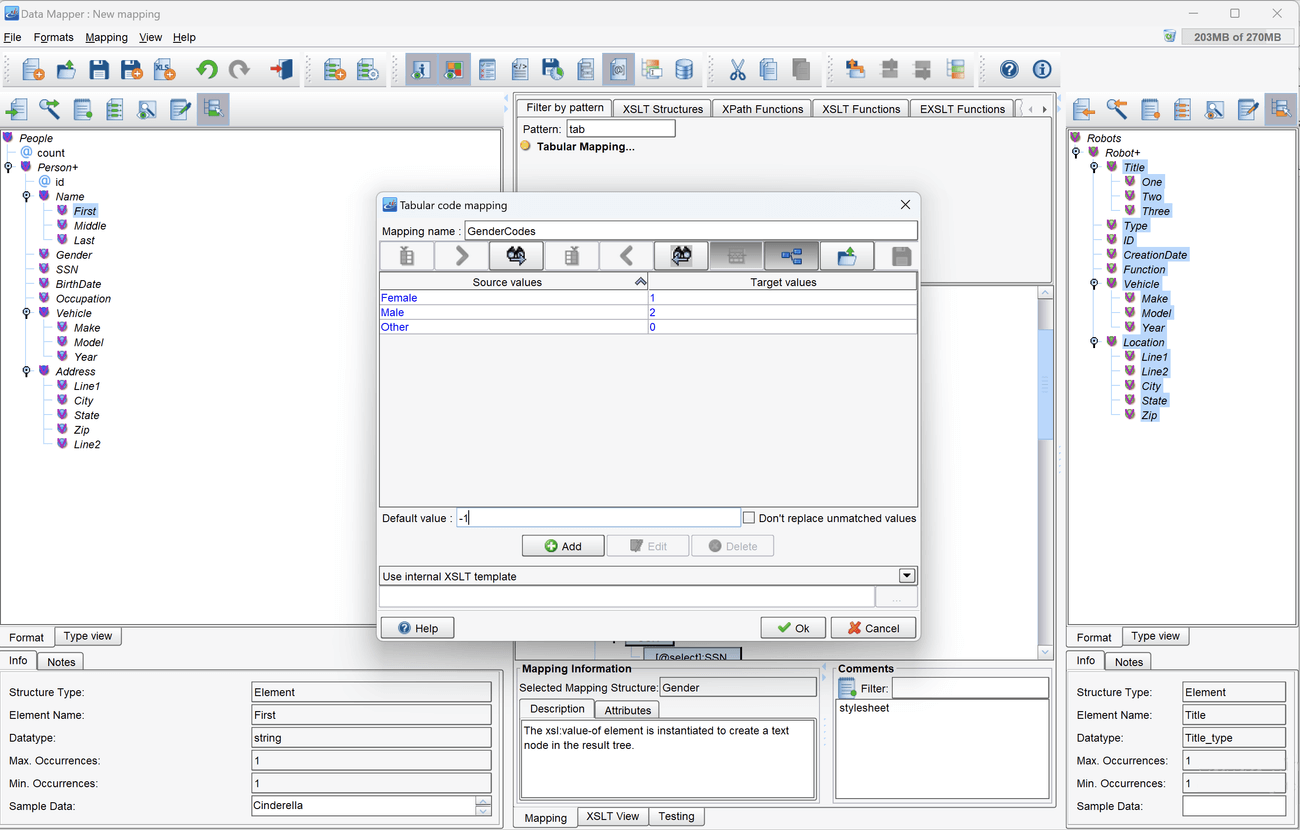Image resolution: width=1300 pixels, height=830 pixels.
Task: Redo the last undone action
Action: [239, 69]
